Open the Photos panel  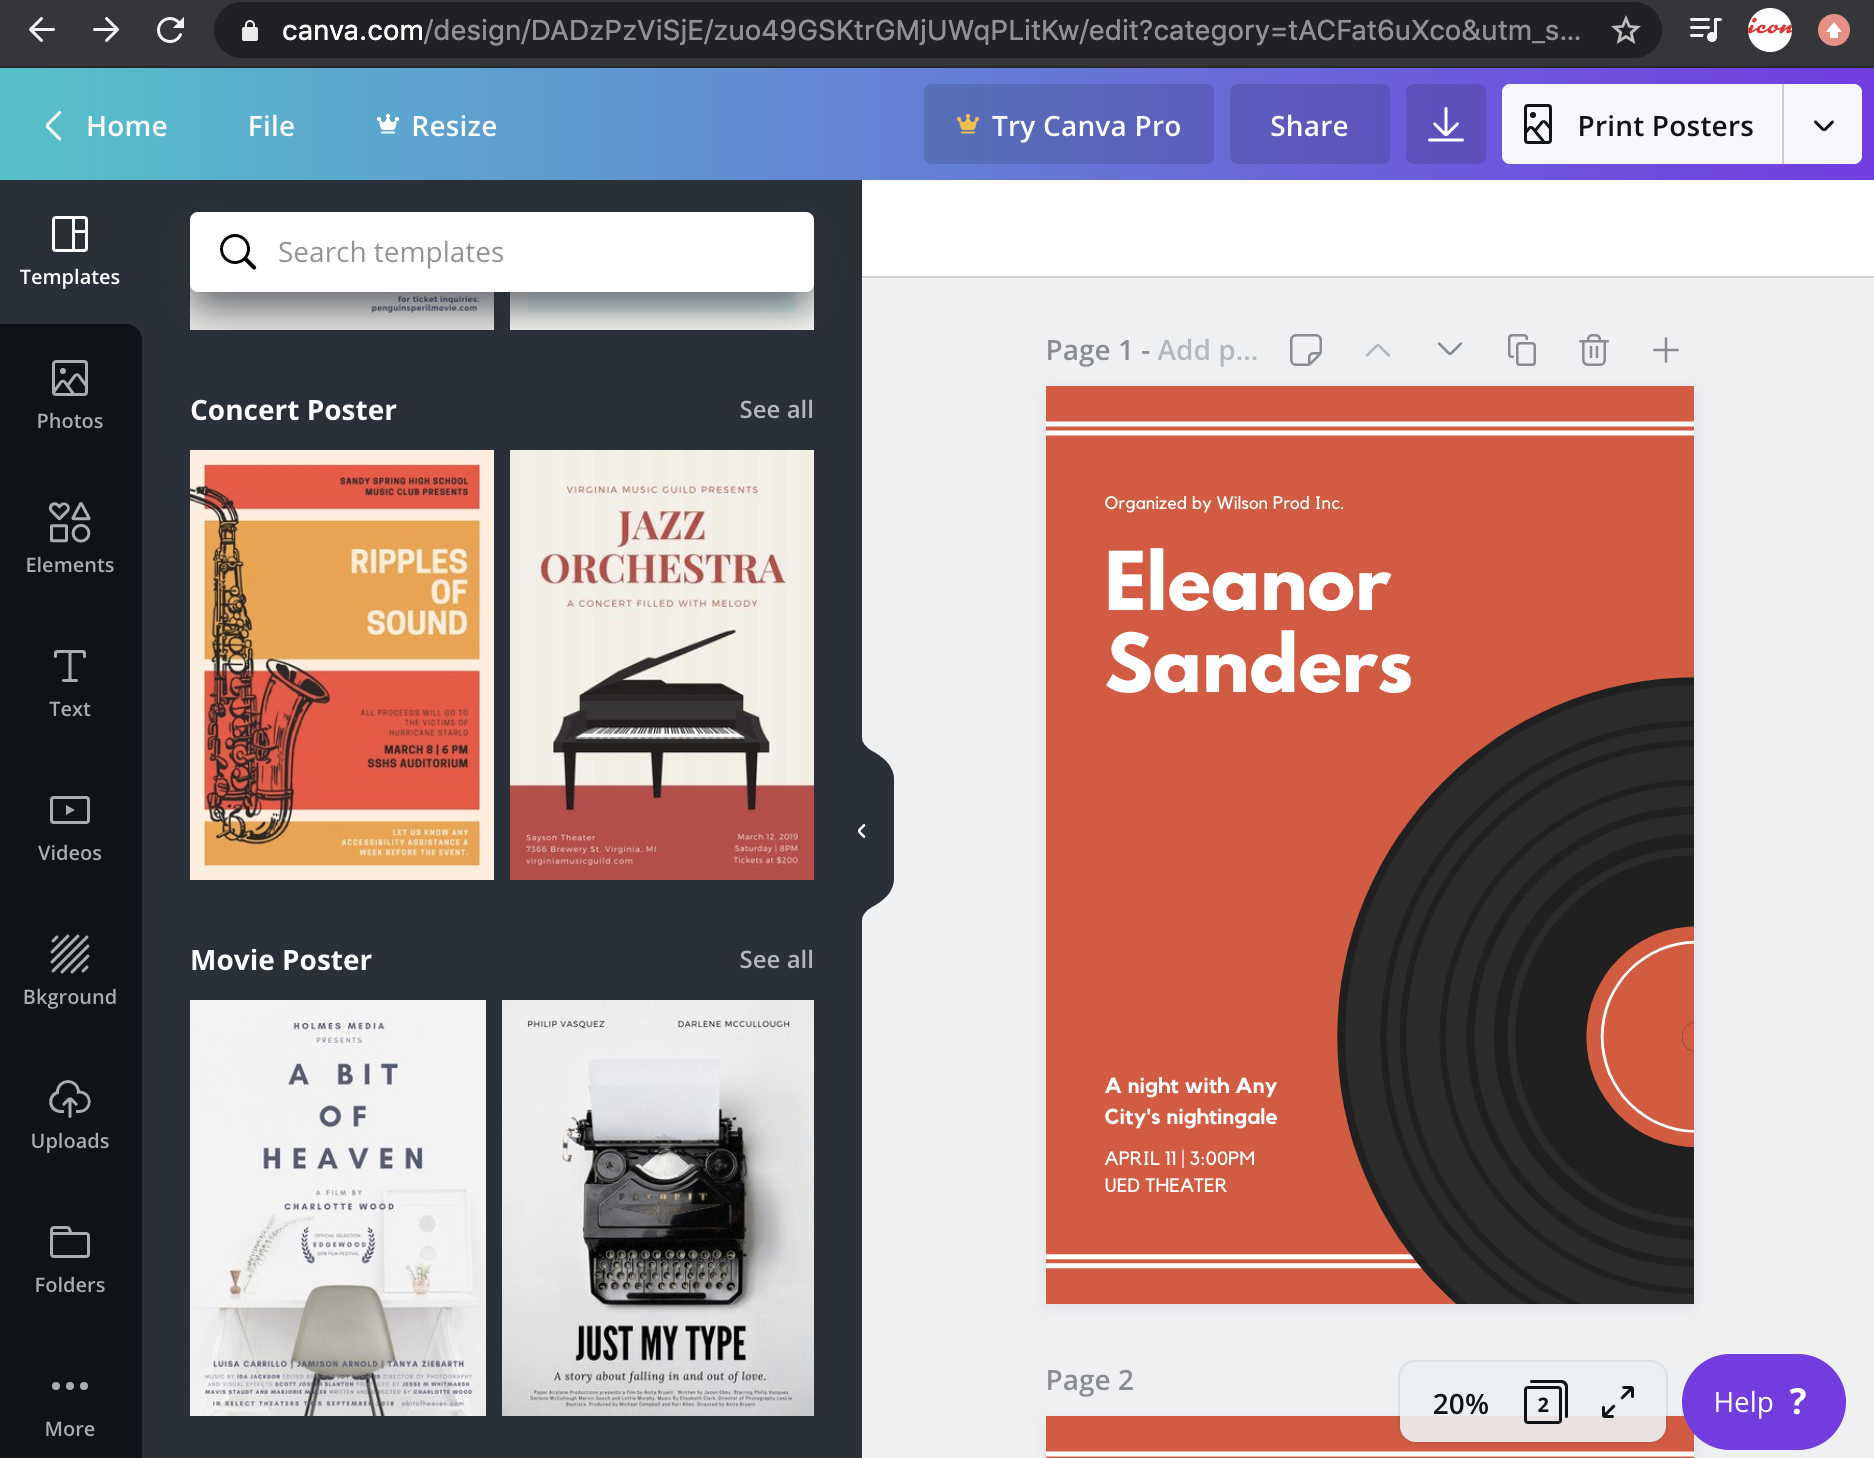point(70,396)
